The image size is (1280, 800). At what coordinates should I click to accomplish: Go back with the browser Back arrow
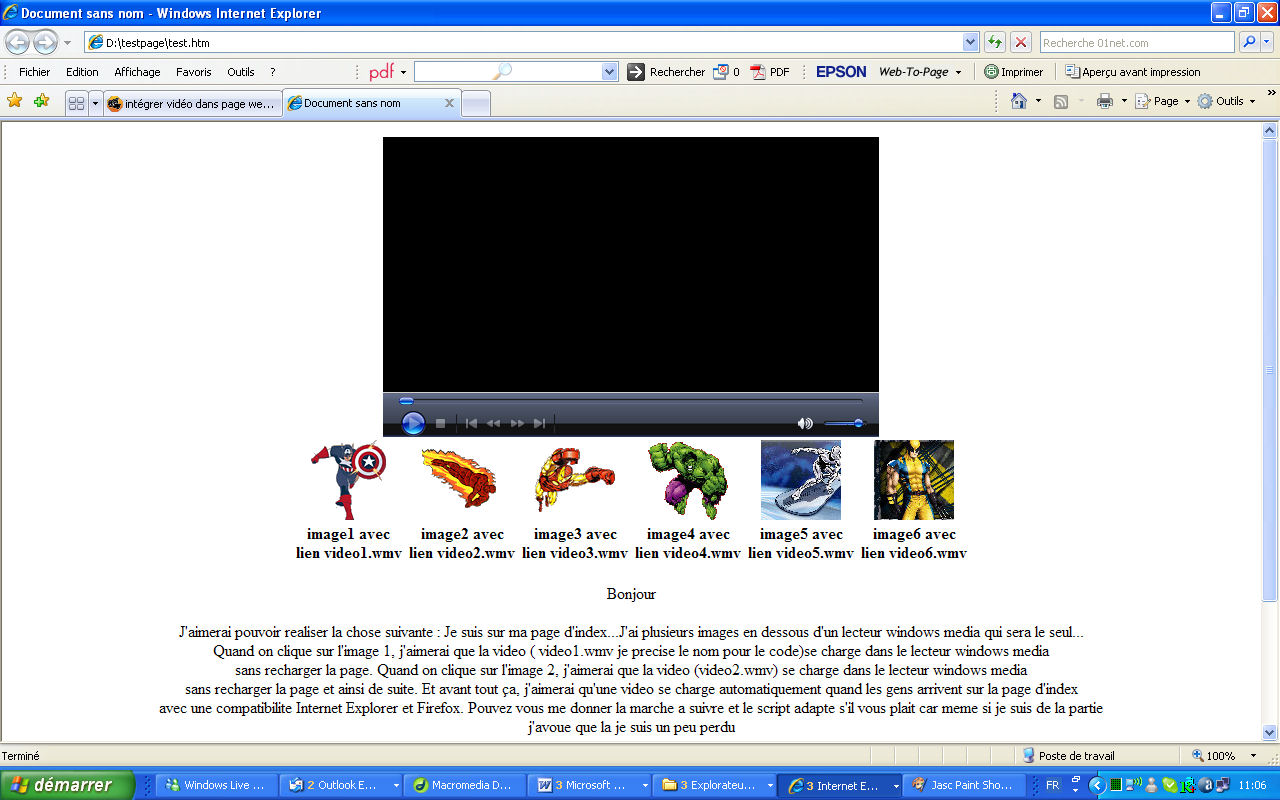pyautogui.click(x=18, y=42)
